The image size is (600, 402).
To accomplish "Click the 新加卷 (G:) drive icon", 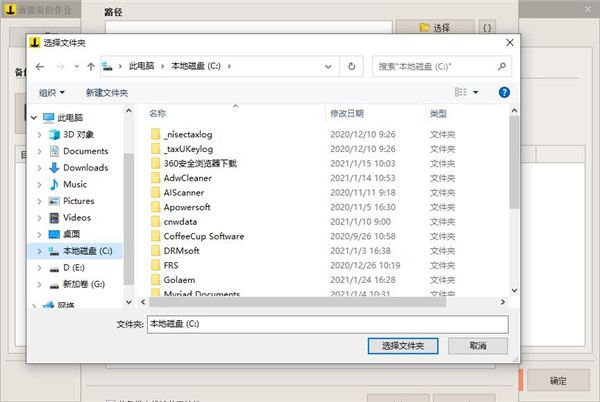I will coord(54,285).
